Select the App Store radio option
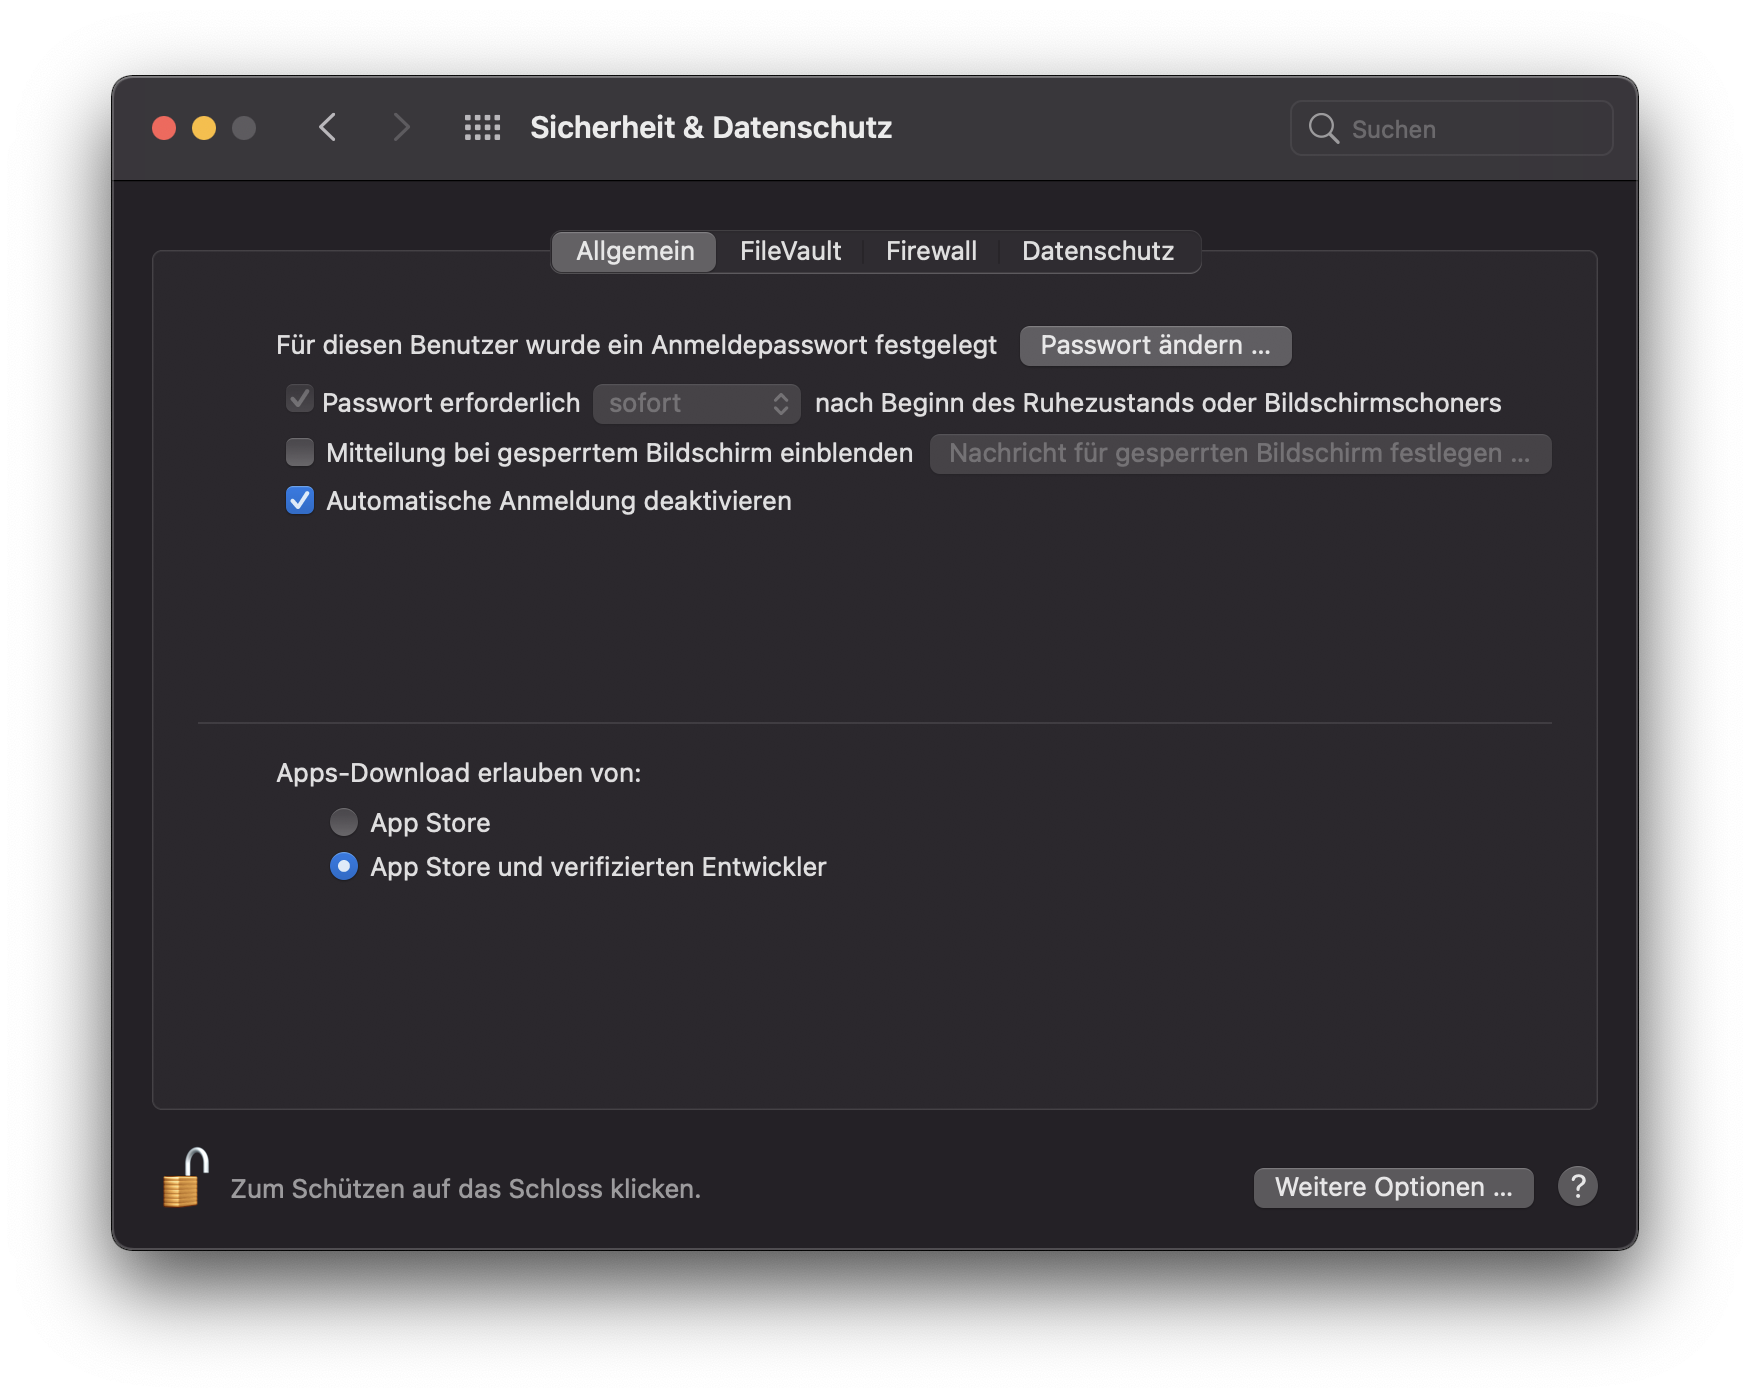This screenshot has height=1398, width=1750. (344, 822)
